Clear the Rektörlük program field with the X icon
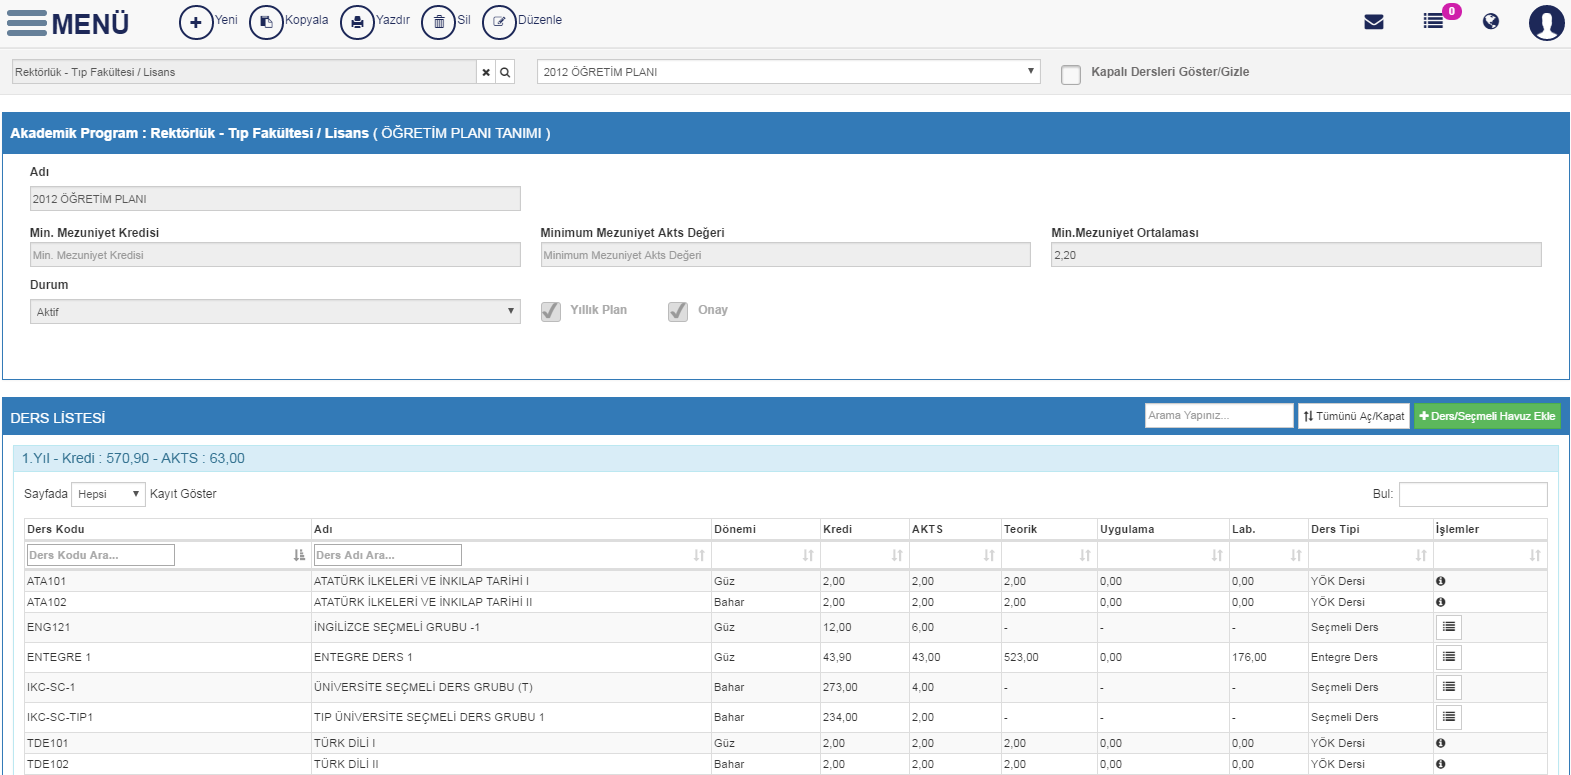The image size is (1571, 775). [486, 72]
